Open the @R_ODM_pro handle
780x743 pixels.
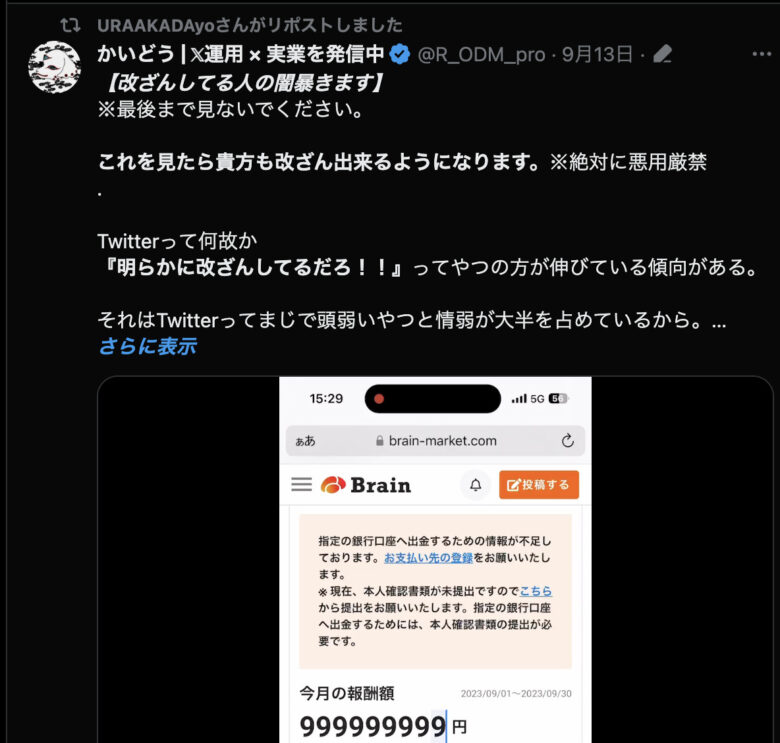click(481, 54)
